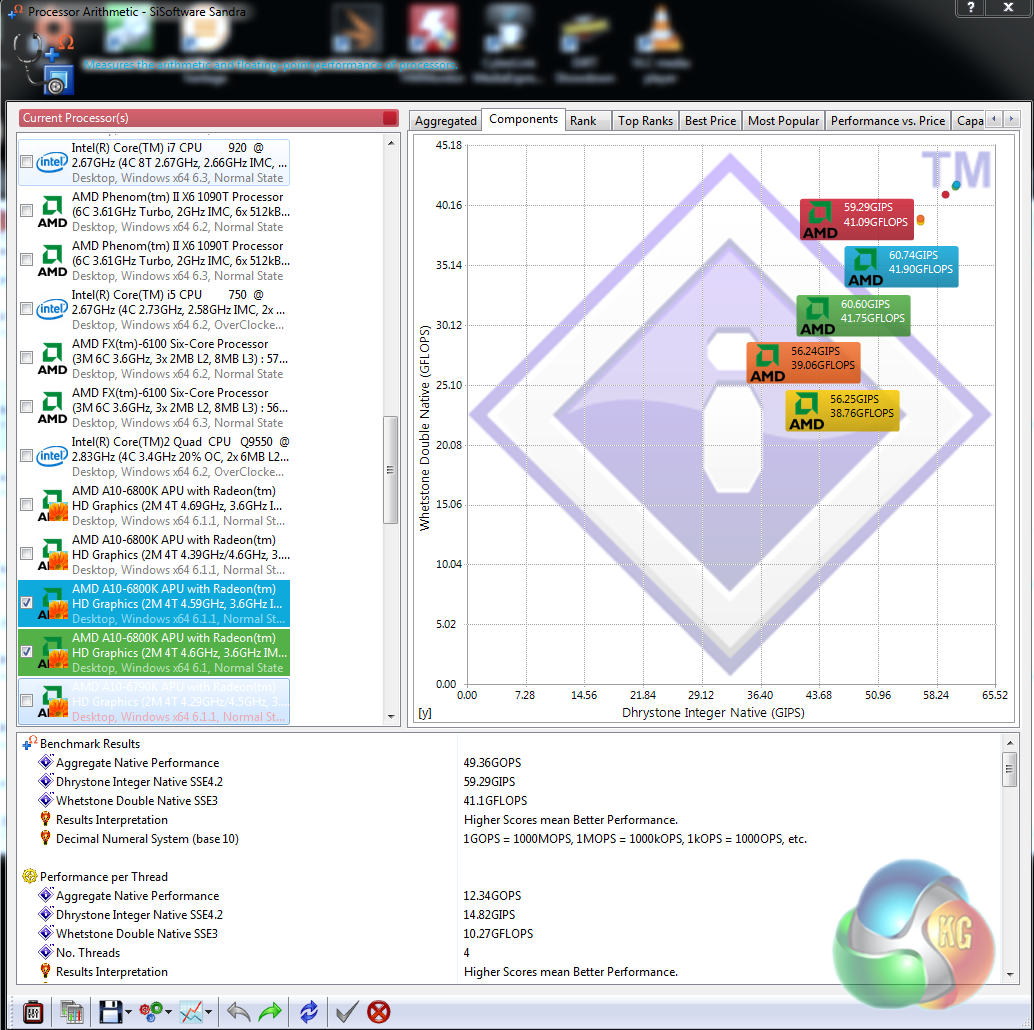Uncheck the A10-6800K 4.59GHz blue entry

point(26,603)
